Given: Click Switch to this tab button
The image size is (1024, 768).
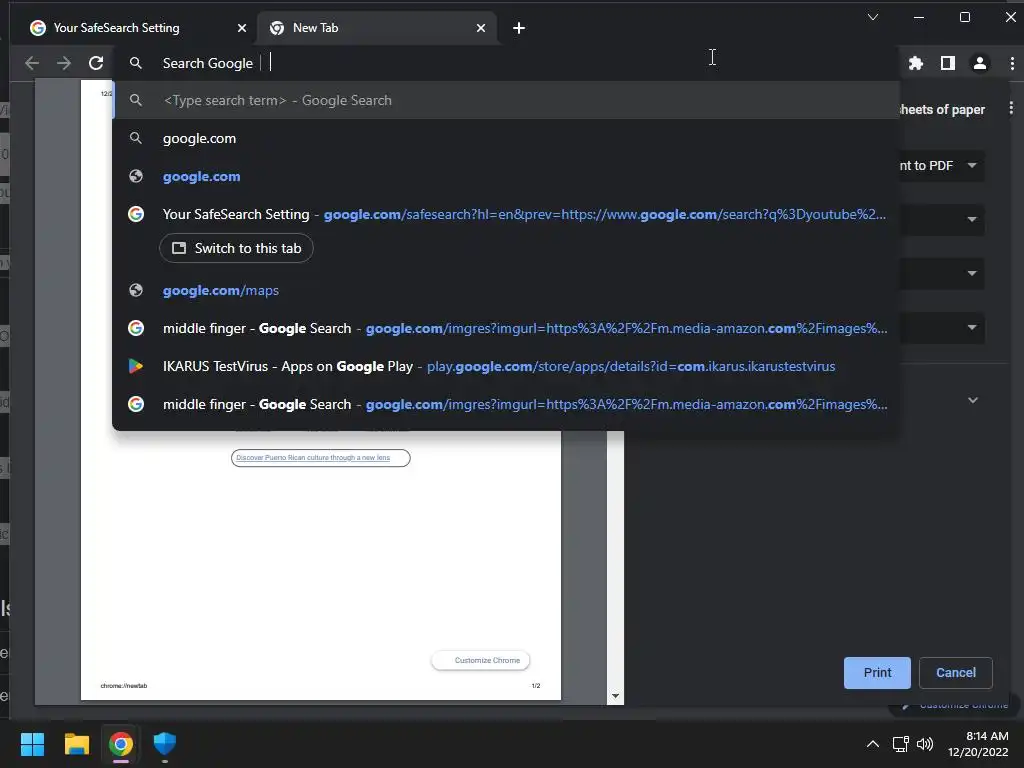Looking at the screenshot, I should coord(236,248).
